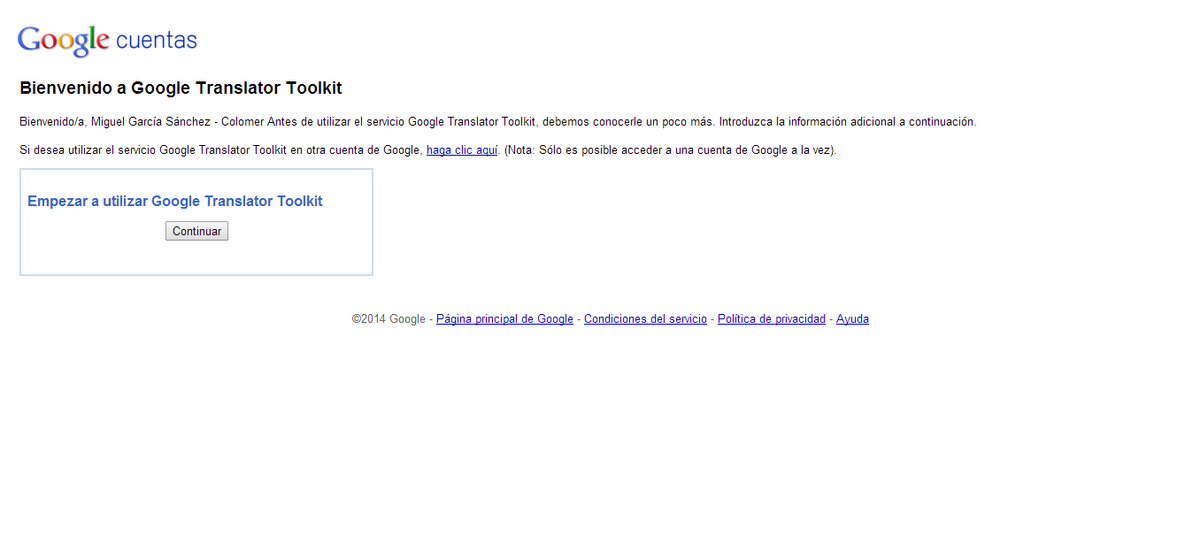Open 'Política de privacidad' footer link
Image resolution: width=1200 pixels, height=536 pixels.
point(771,319)
